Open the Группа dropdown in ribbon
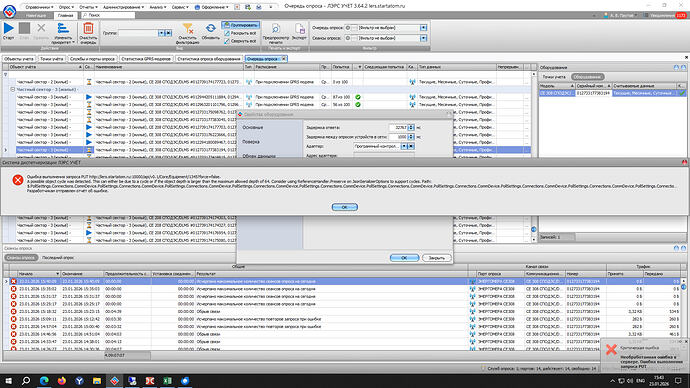 (161, 33)
